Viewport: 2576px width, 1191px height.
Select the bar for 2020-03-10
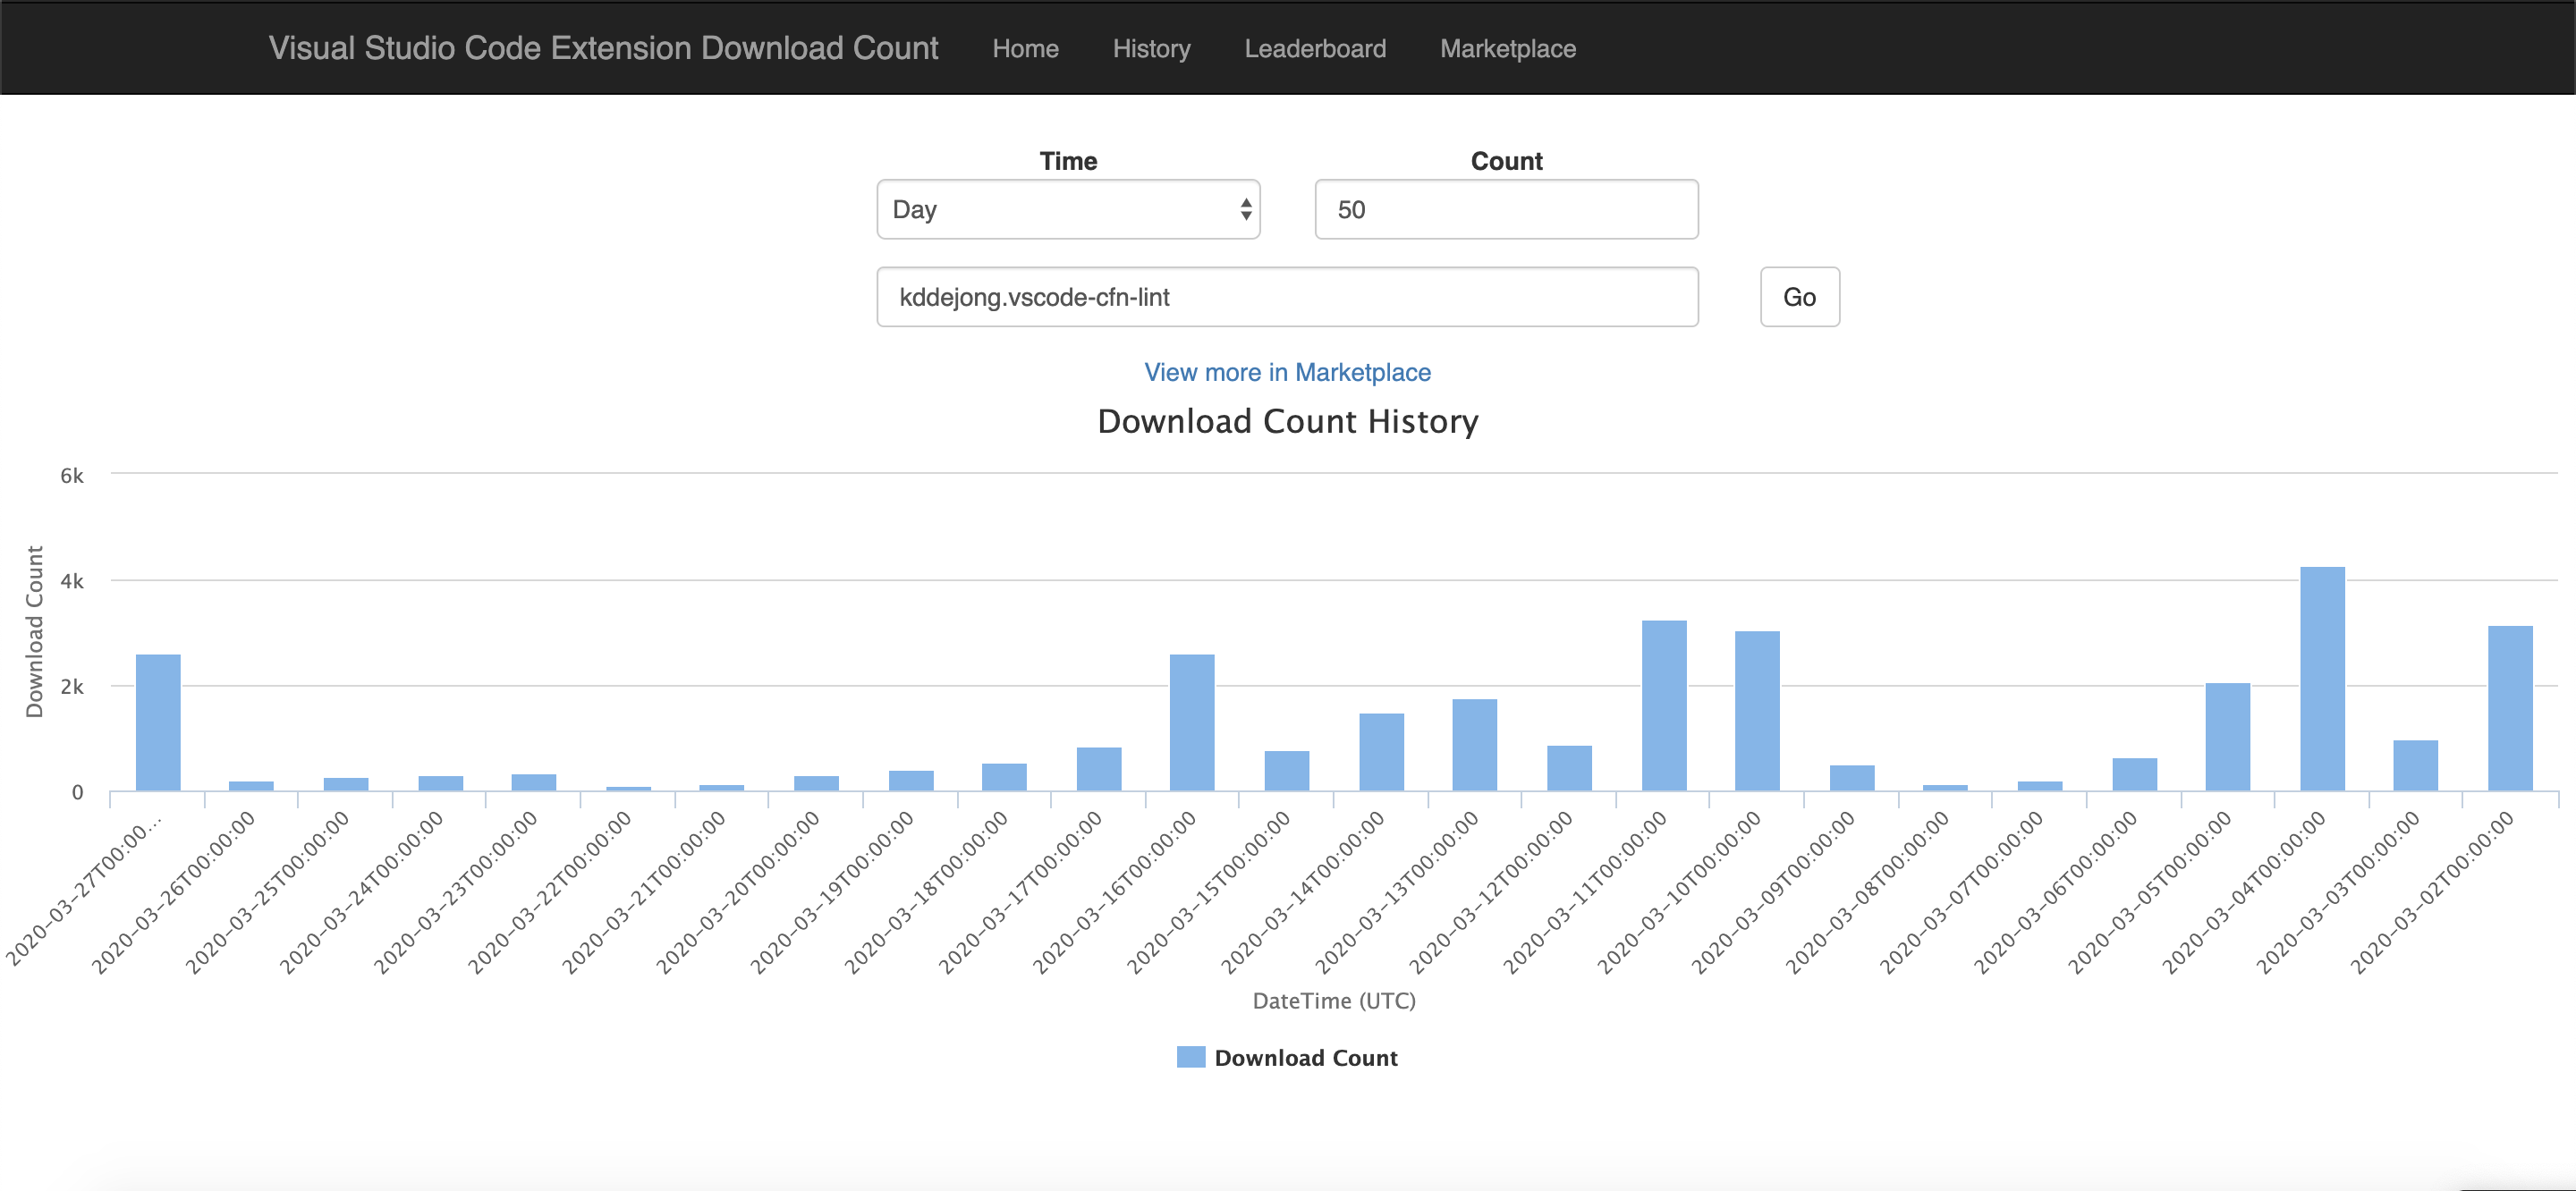tap(1757, 711)
